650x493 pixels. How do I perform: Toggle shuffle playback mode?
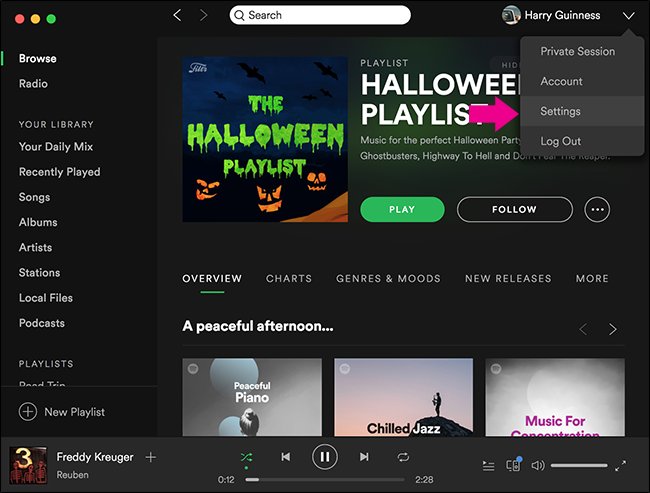coord(246,457)
